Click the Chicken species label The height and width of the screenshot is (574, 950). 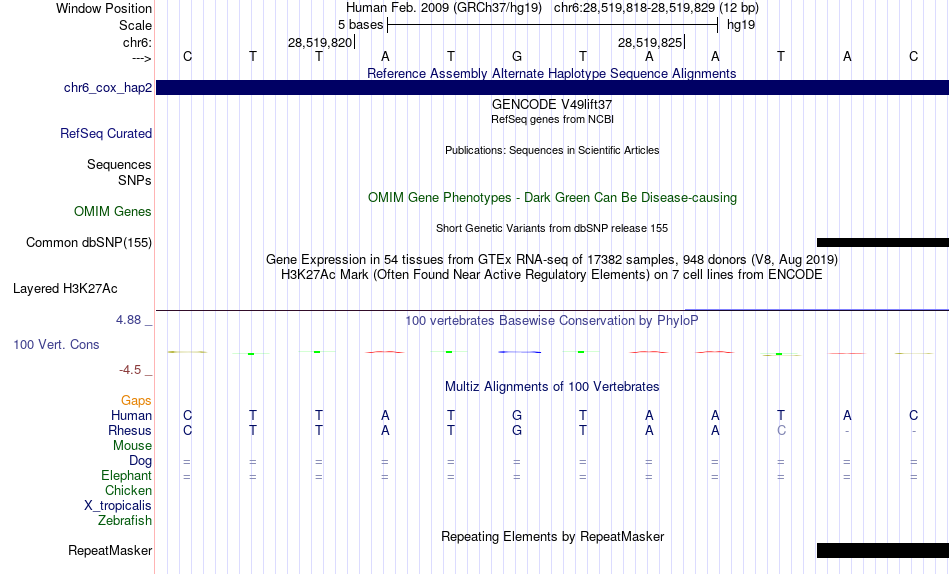pyautogui.click(x=128, y=490)
